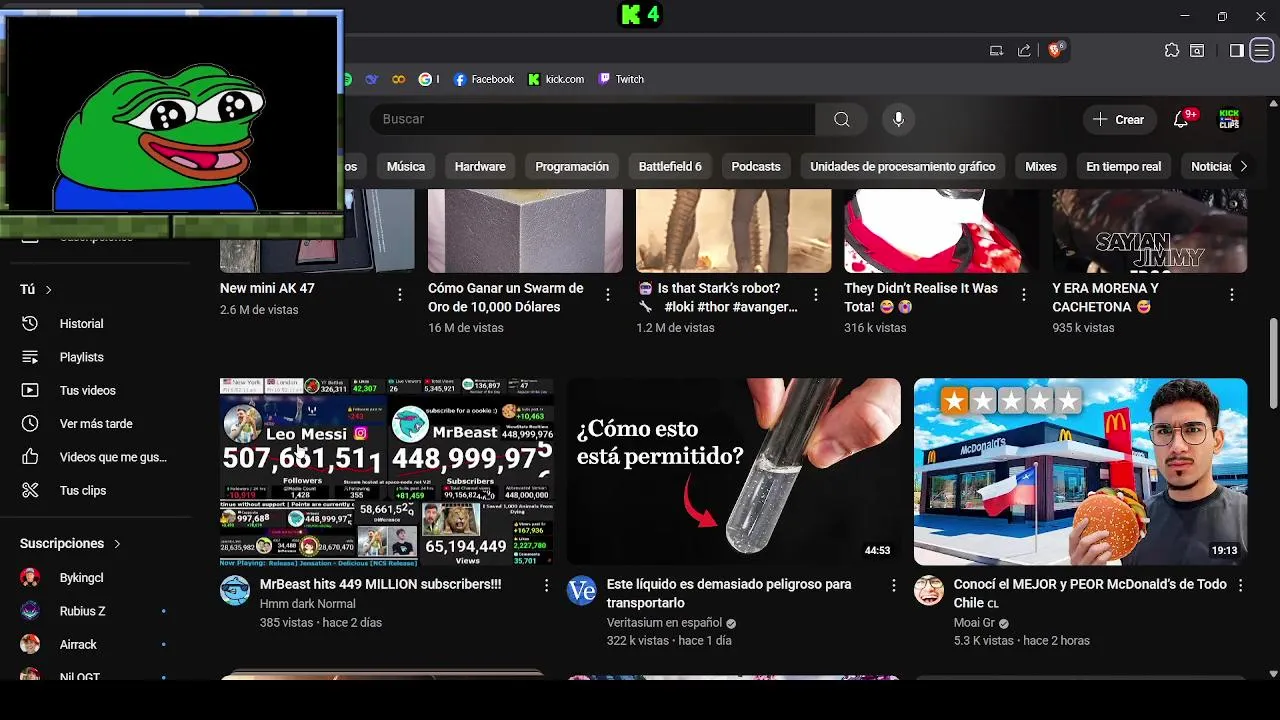Open options for Cómo Ganar un Swarm video
Viewport: 1280px width, 720px height.
[x=607, y=295]
